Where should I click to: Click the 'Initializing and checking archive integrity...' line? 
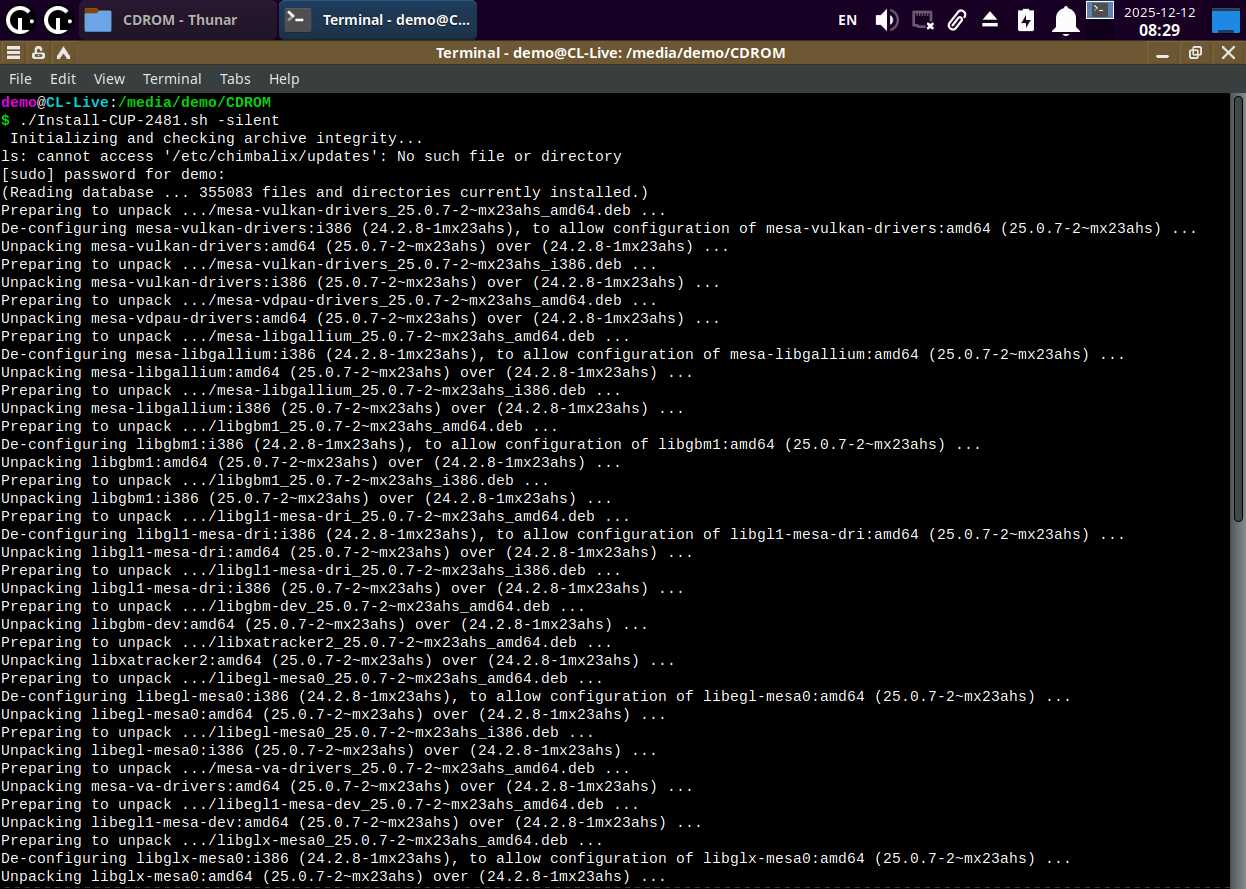point(216,138)
